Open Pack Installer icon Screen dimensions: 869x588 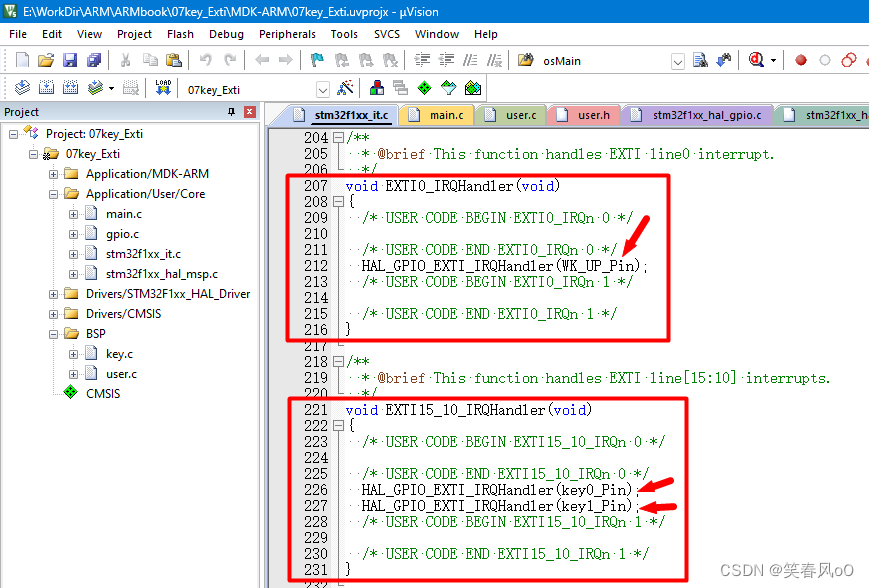click(473, 88)
